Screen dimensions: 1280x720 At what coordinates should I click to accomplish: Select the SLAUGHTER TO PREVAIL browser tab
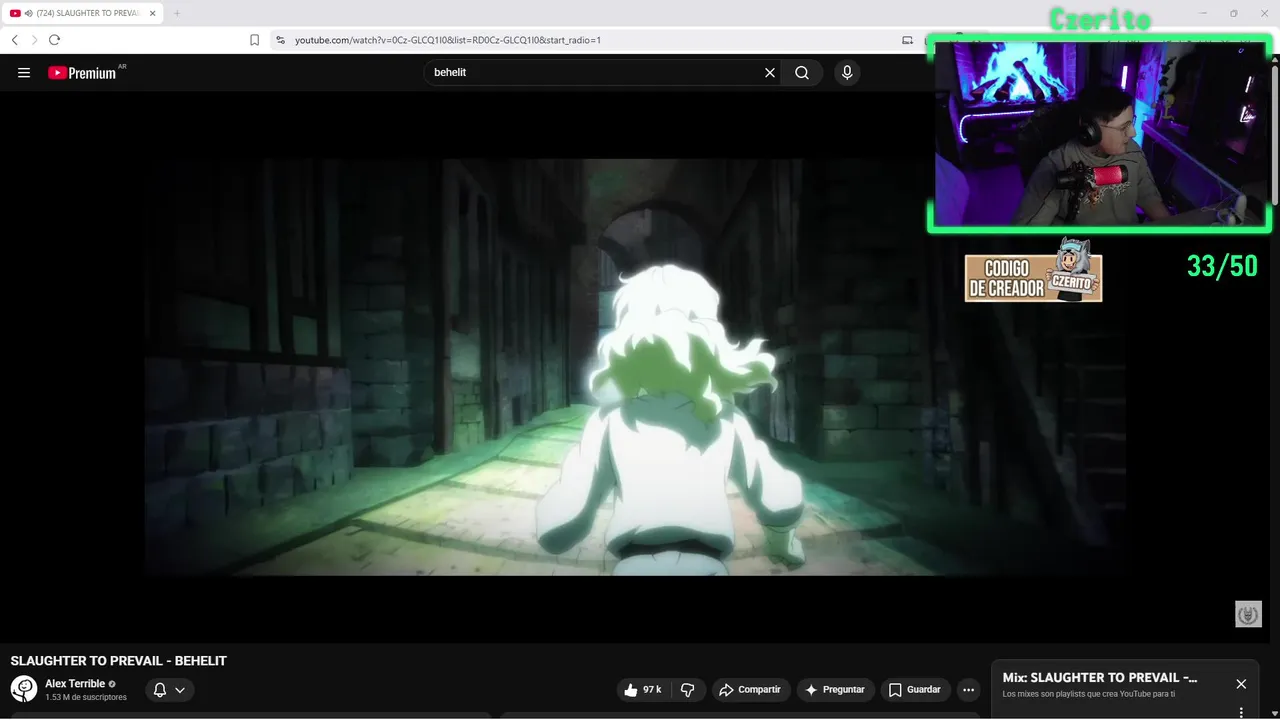click(x=83, y=13)
